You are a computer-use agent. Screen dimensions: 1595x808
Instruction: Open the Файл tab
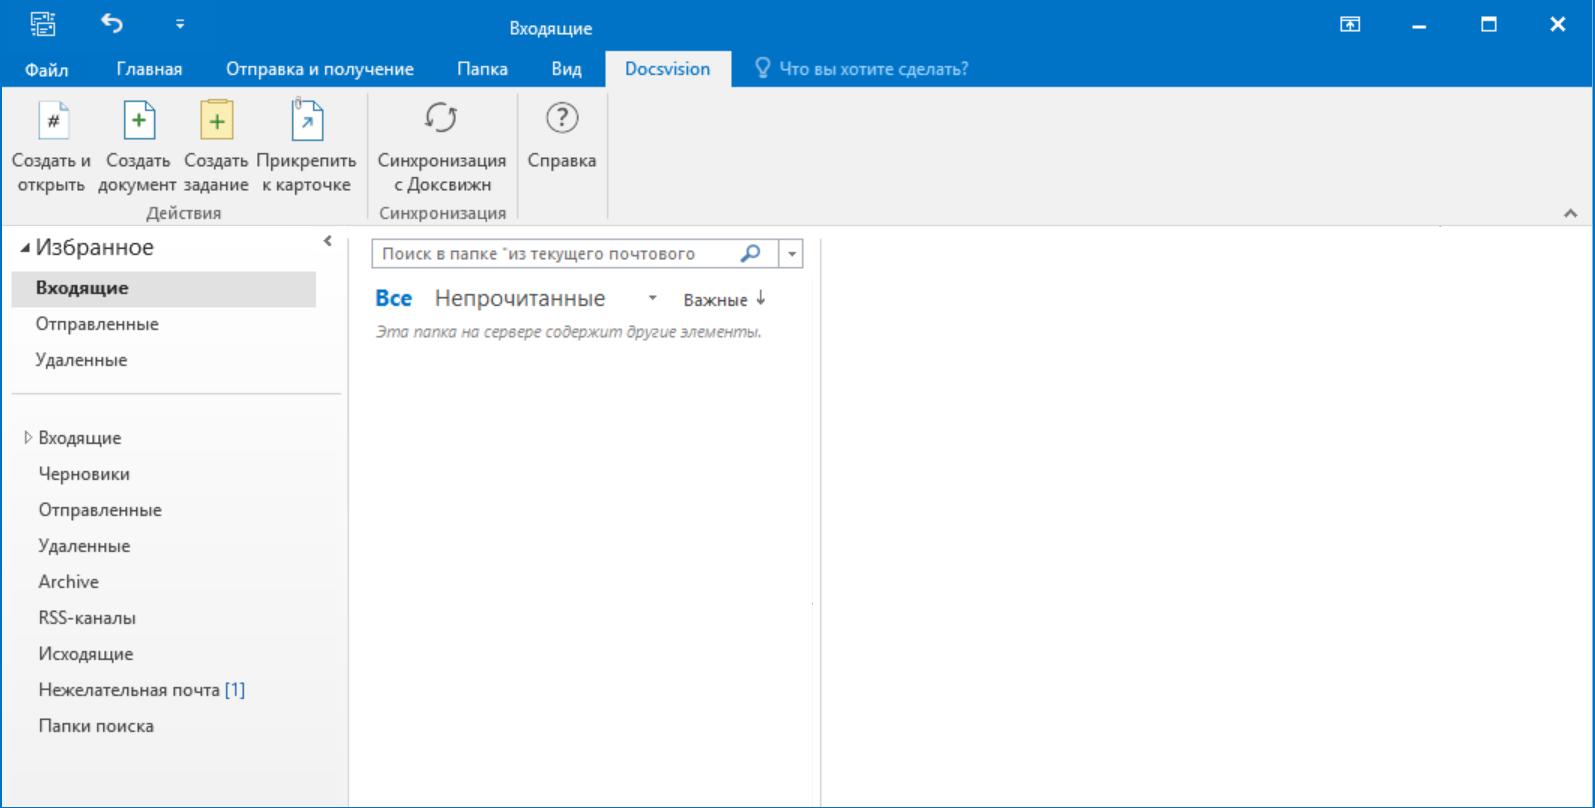point(46,69)
